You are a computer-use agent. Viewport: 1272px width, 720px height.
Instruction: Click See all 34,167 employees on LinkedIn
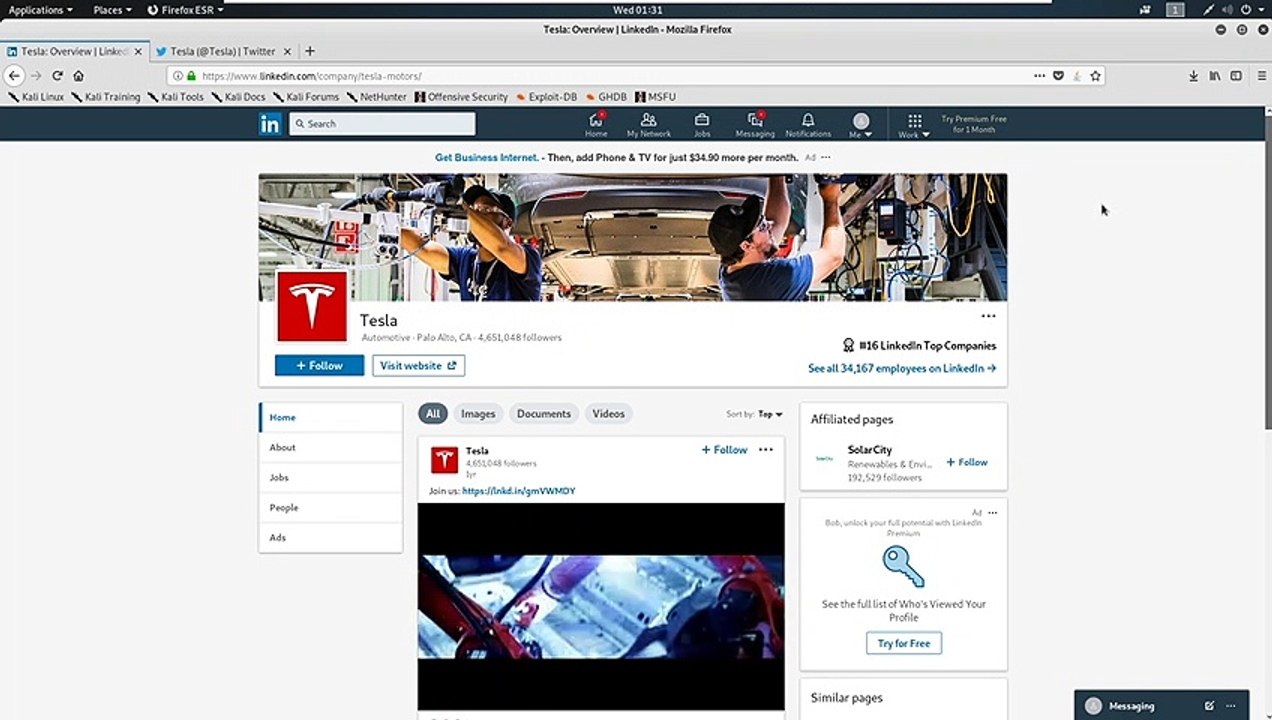coord(902,368)
